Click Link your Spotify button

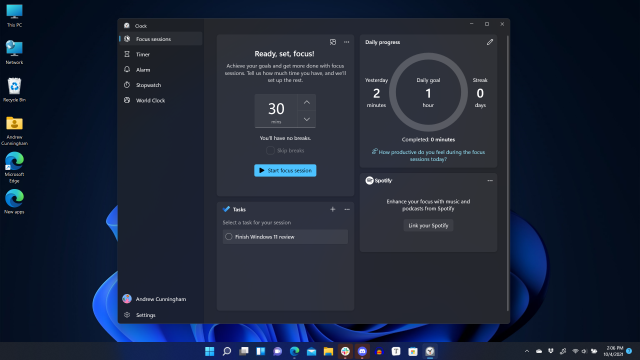click(428, 226)
